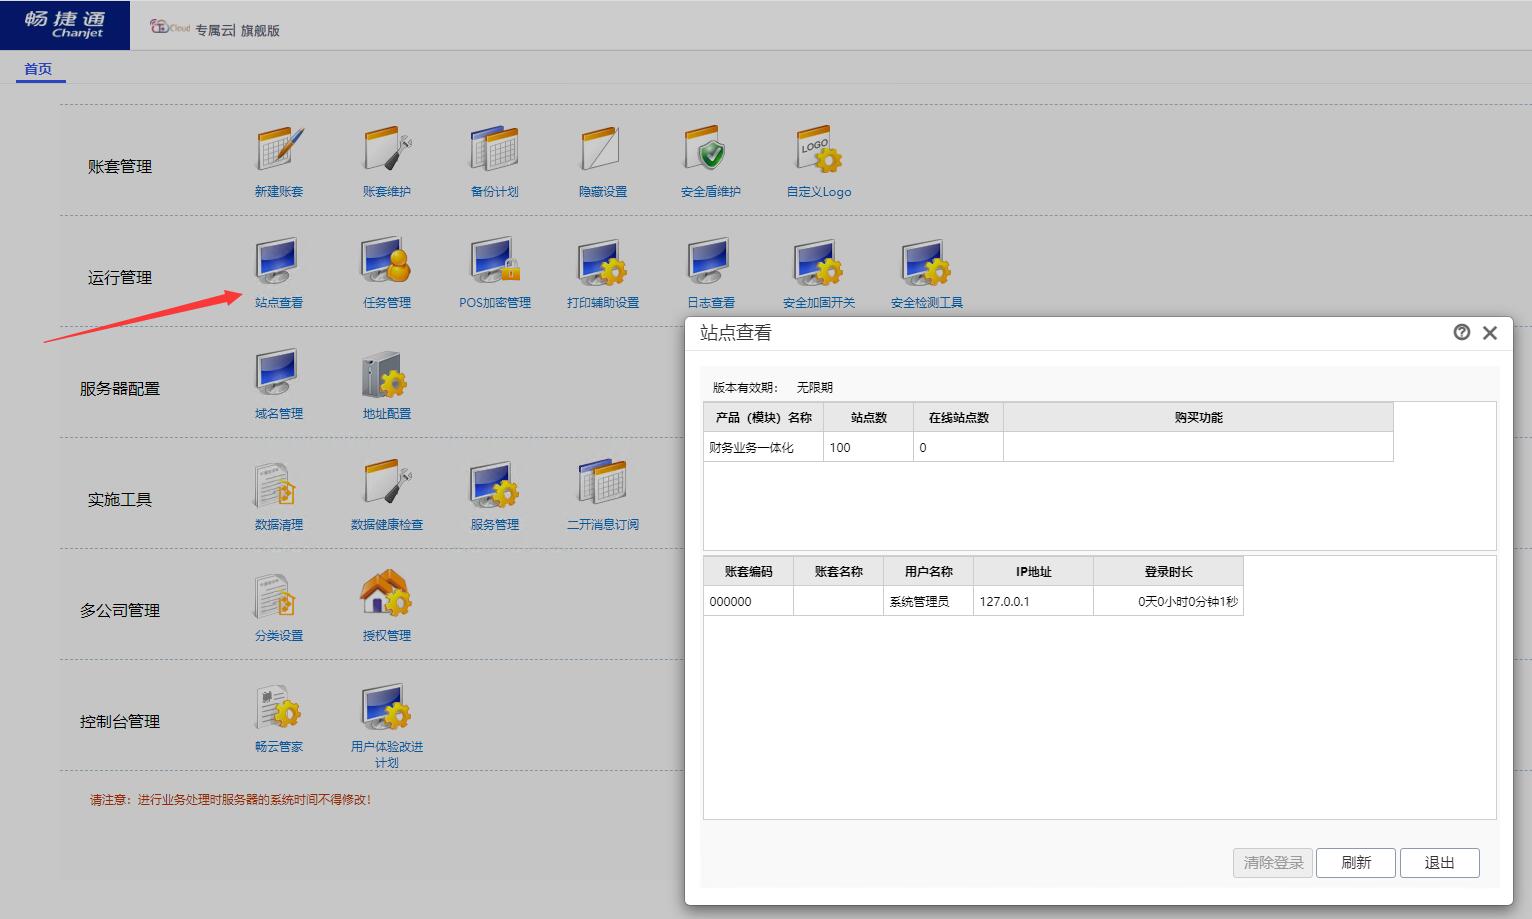
Task: Open 授权管理 house icon
Action: click(387, 594)
